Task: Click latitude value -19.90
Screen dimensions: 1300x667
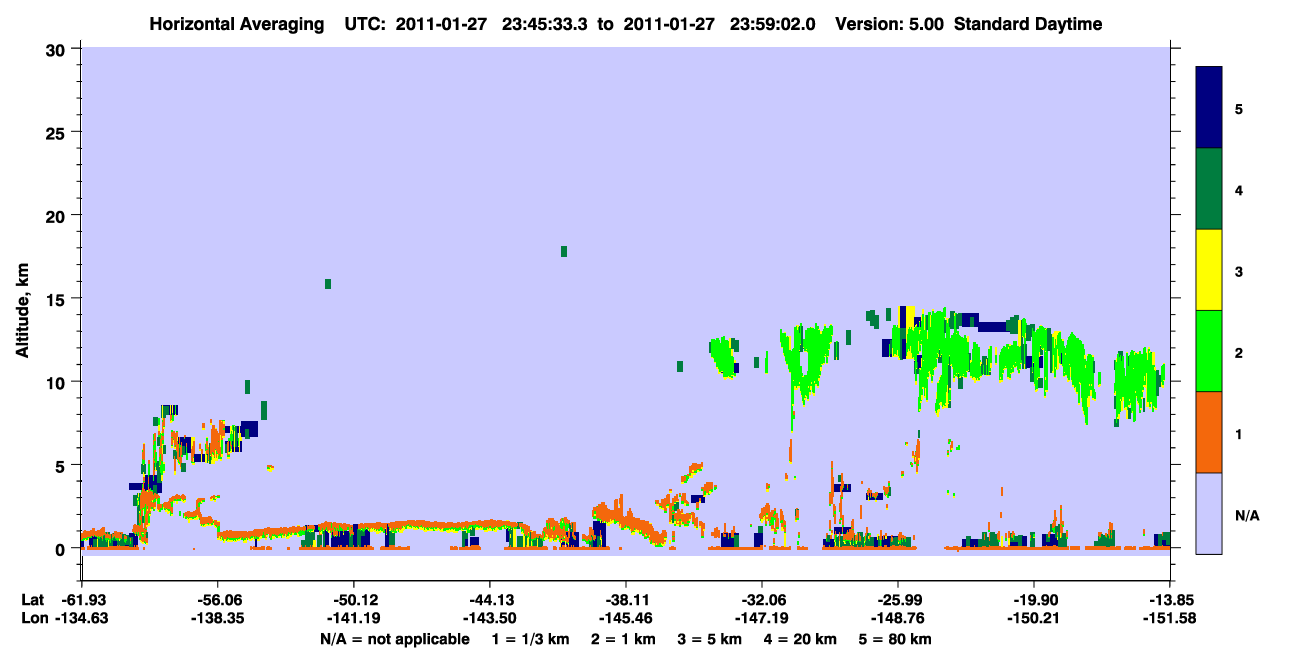Action: pyautogui.click(x=1034, y=600)
